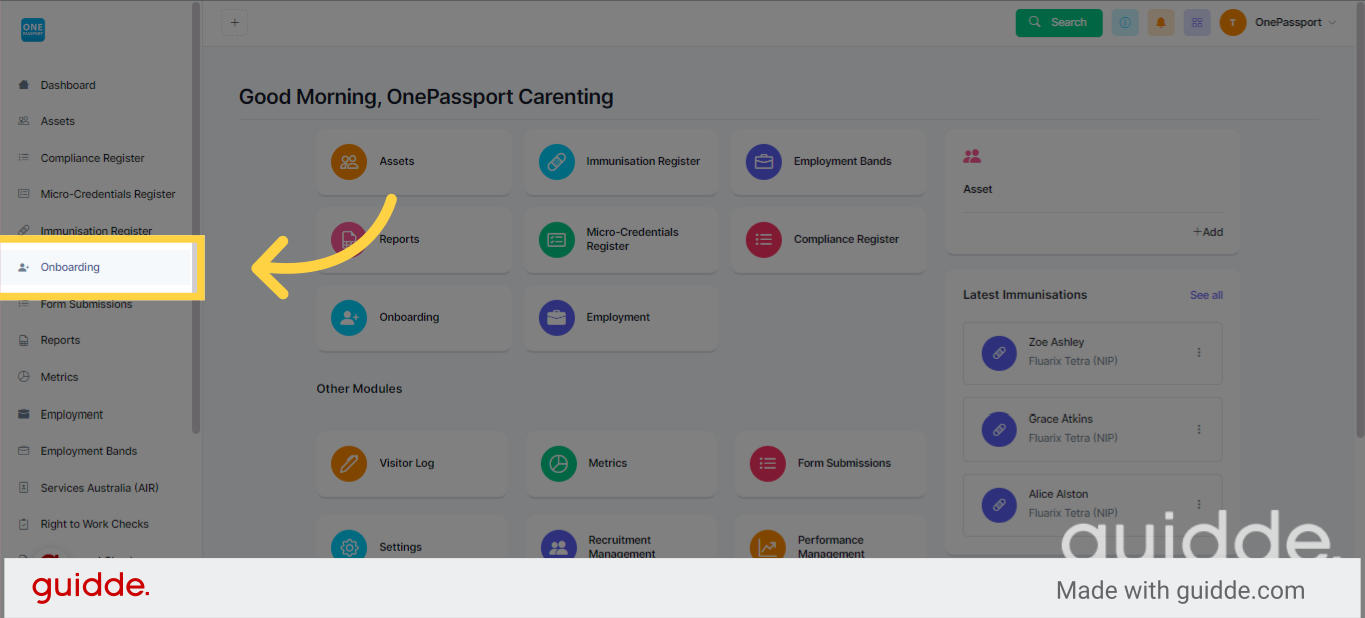Click the sidebar vertical scrollbar

196,218
